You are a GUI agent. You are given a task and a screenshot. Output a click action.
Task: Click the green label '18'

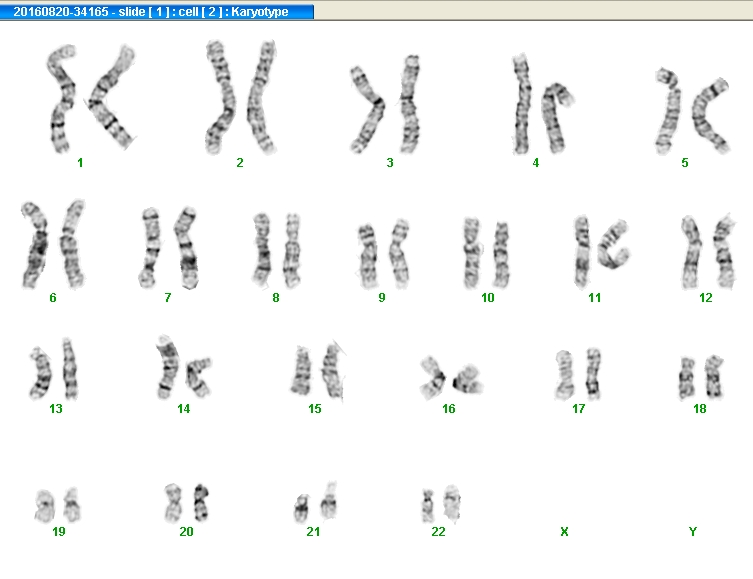coord(700,409)
